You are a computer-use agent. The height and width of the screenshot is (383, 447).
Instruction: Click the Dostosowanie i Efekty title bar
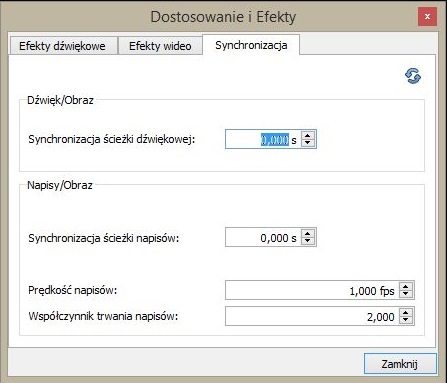coord(223,17)
